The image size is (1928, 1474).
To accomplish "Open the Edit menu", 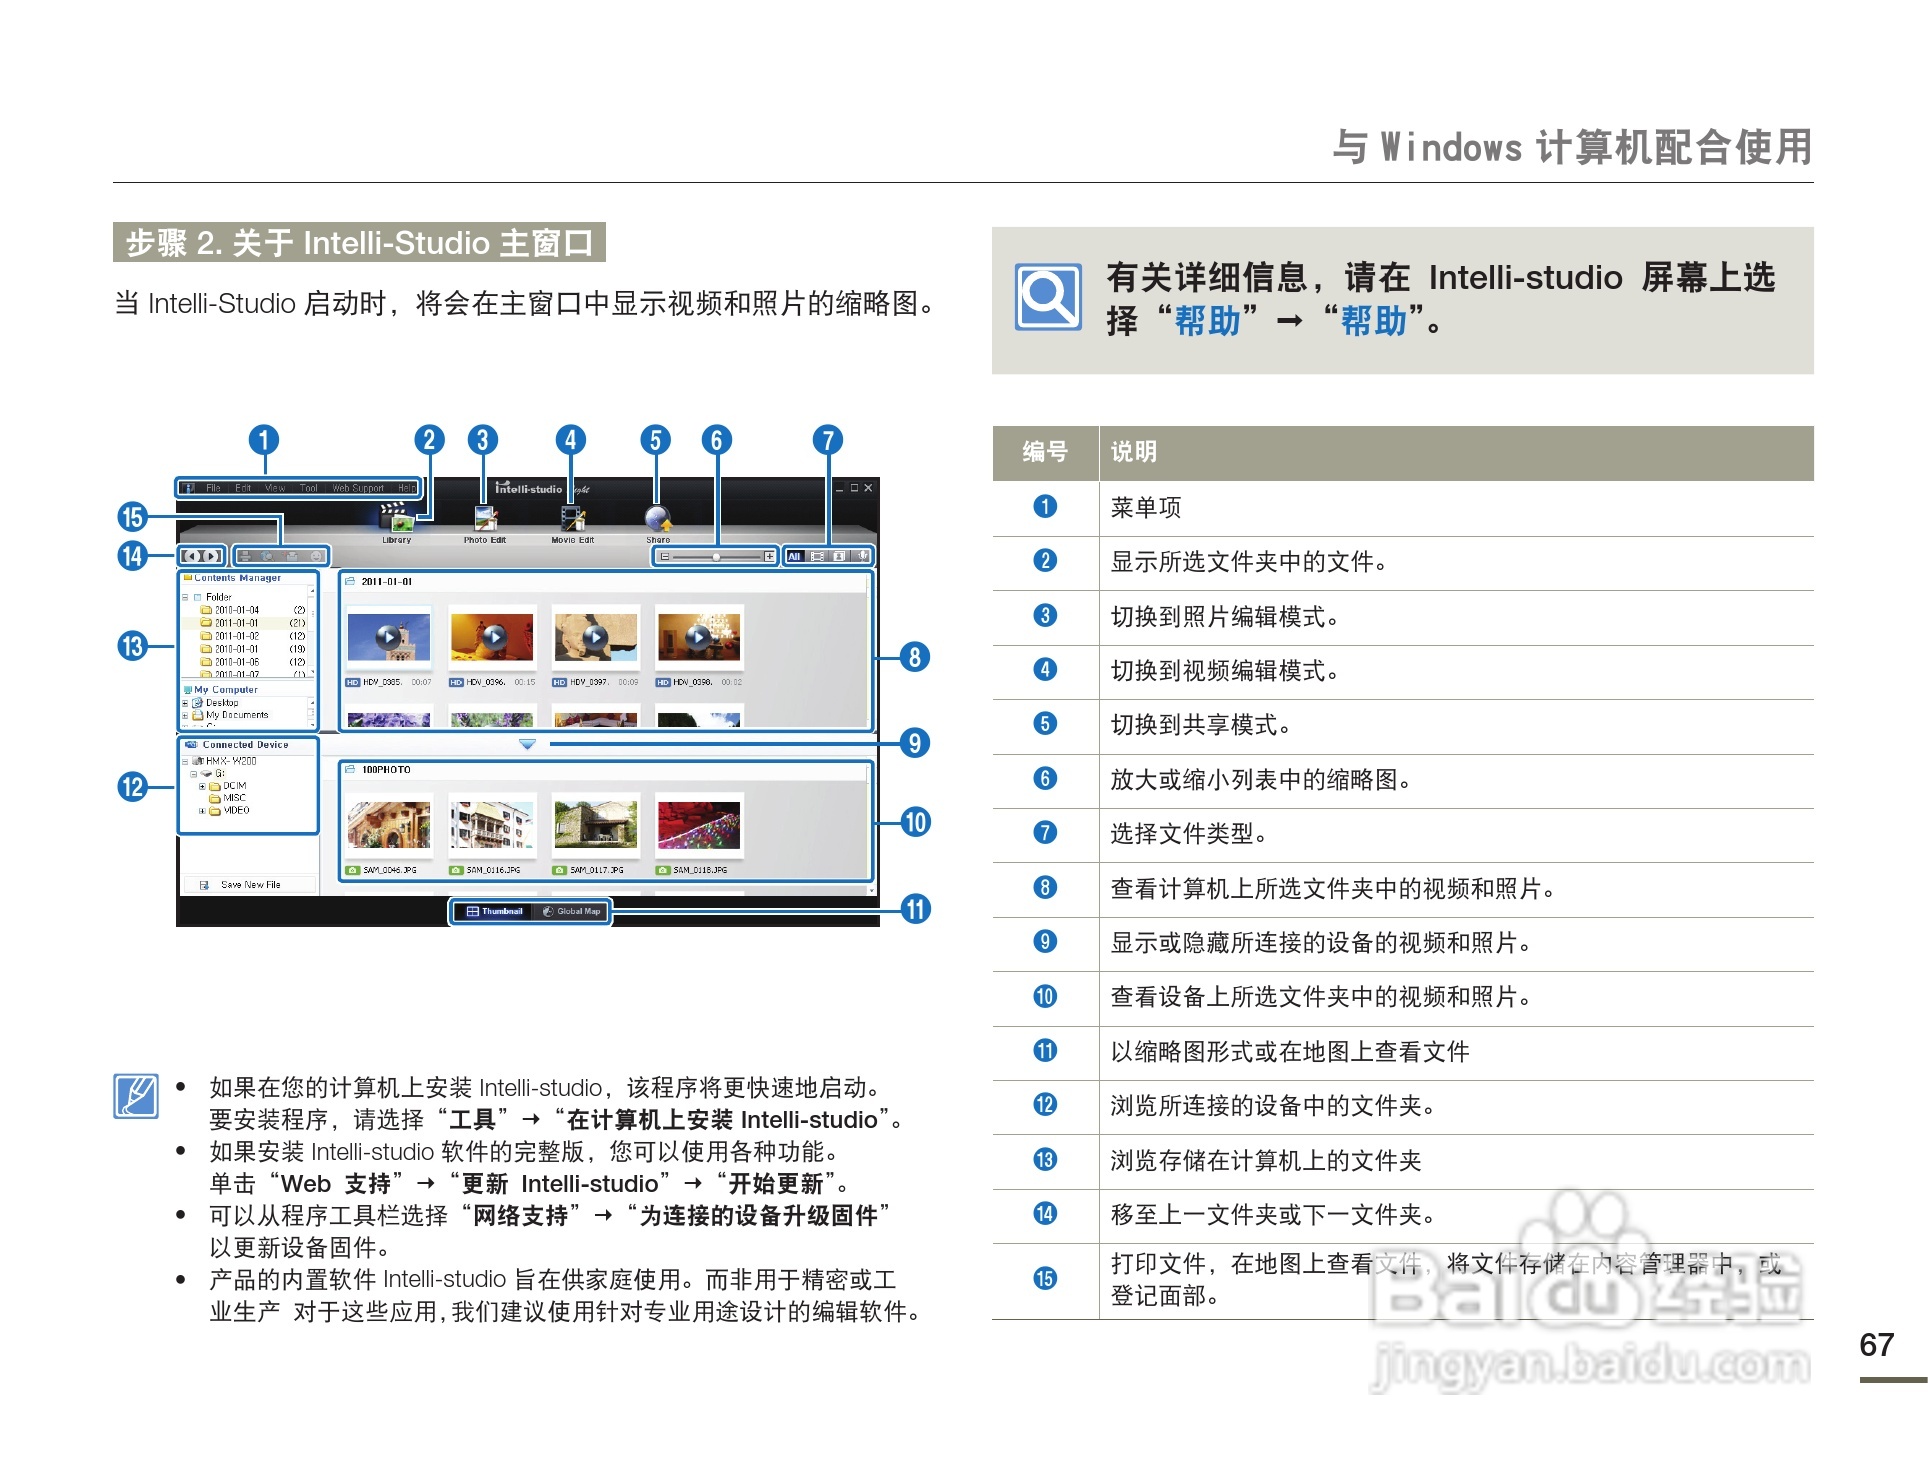I will (x=243, y=488).
